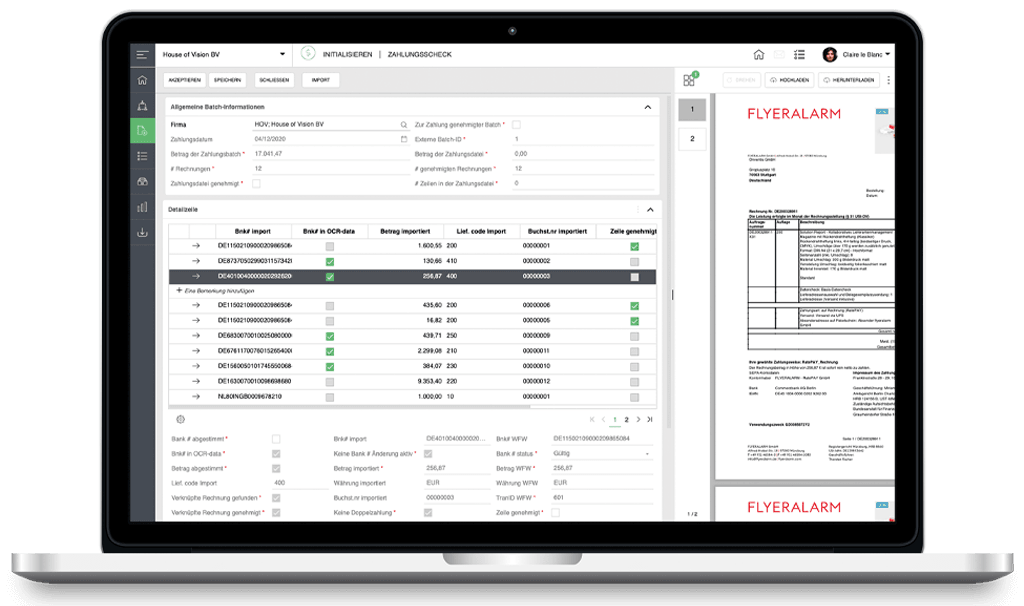Click the Akzeptieren button

(185, 80)
